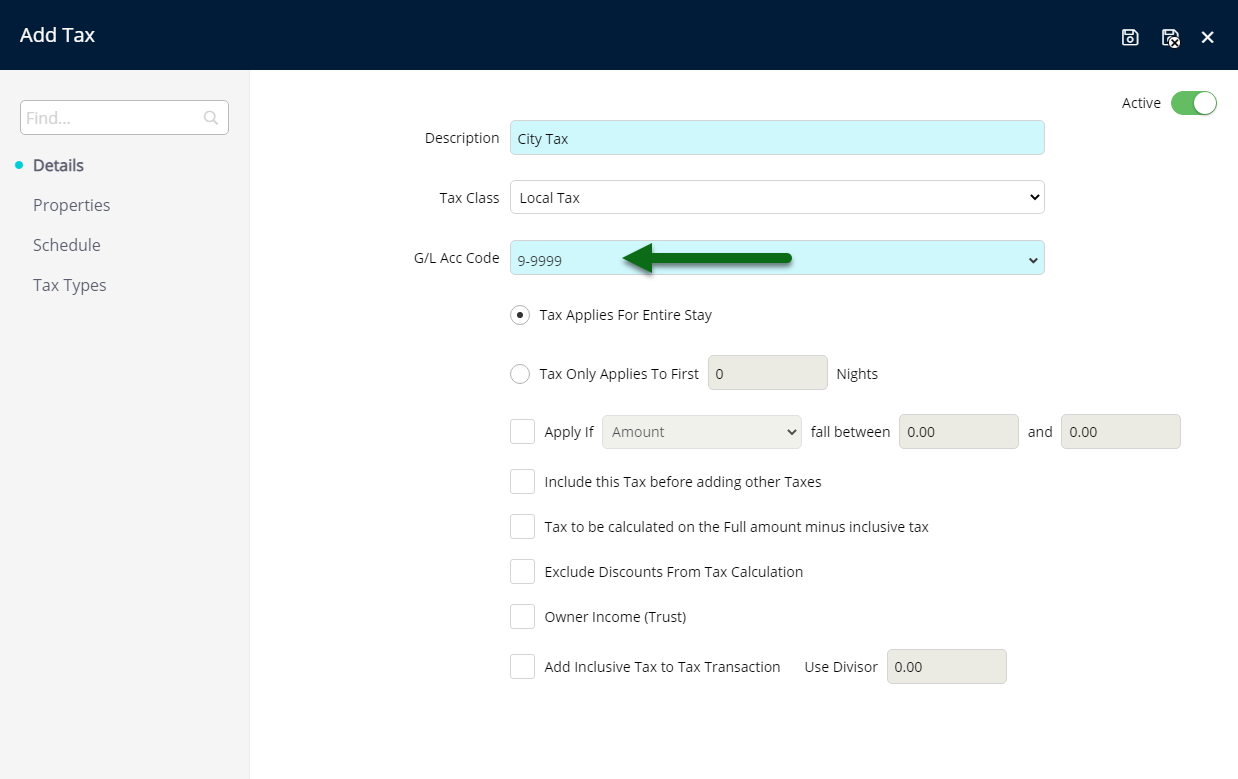1238x779 pixels.
Task: Switch to the Tax Types section
Action: pyautogui.click(x=69, y=285)
